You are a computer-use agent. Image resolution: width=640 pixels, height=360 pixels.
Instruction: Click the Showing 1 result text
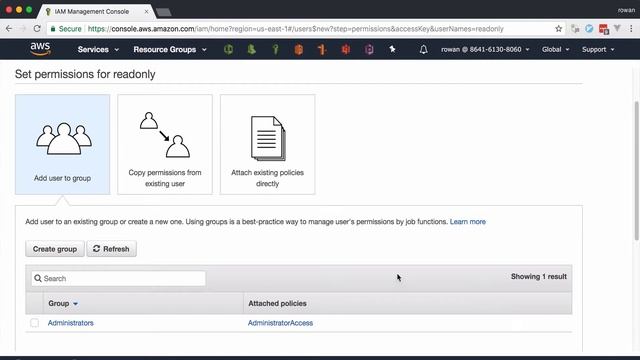click(x=539, y=276)
